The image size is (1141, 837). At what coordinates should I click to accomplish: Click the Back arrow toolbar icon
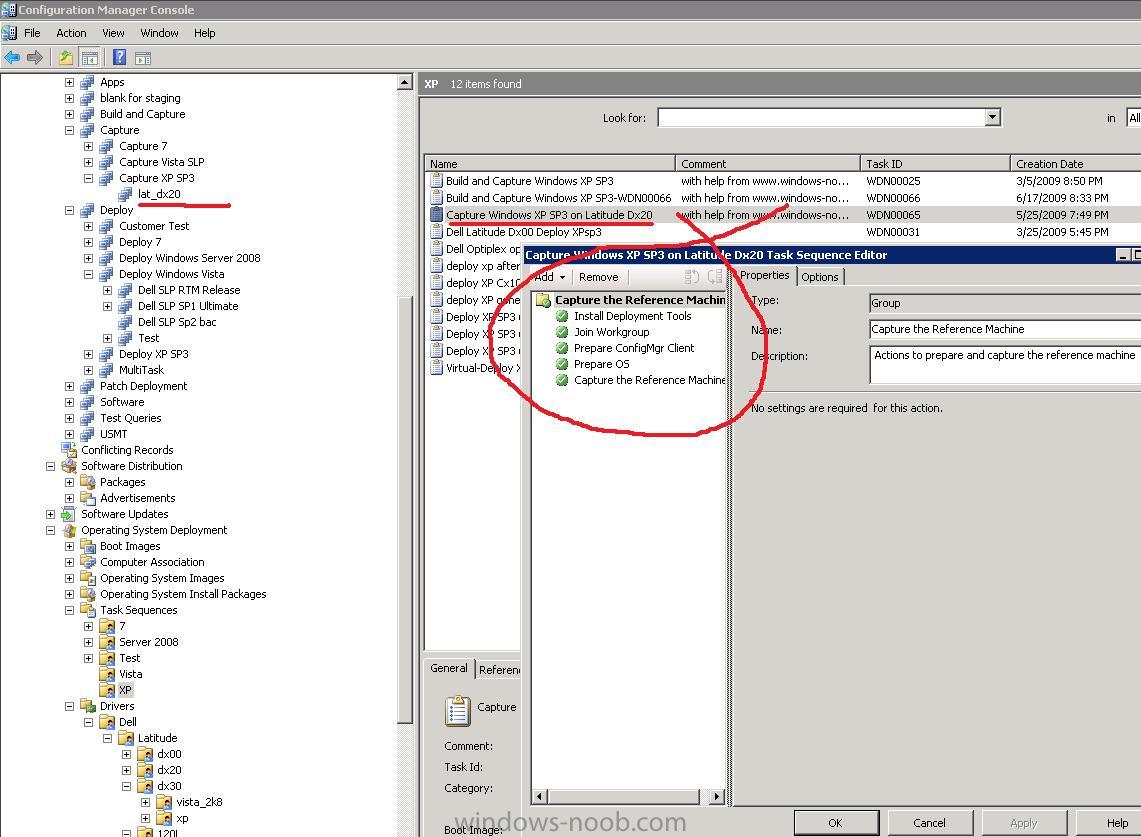click(x=12, y=57)
